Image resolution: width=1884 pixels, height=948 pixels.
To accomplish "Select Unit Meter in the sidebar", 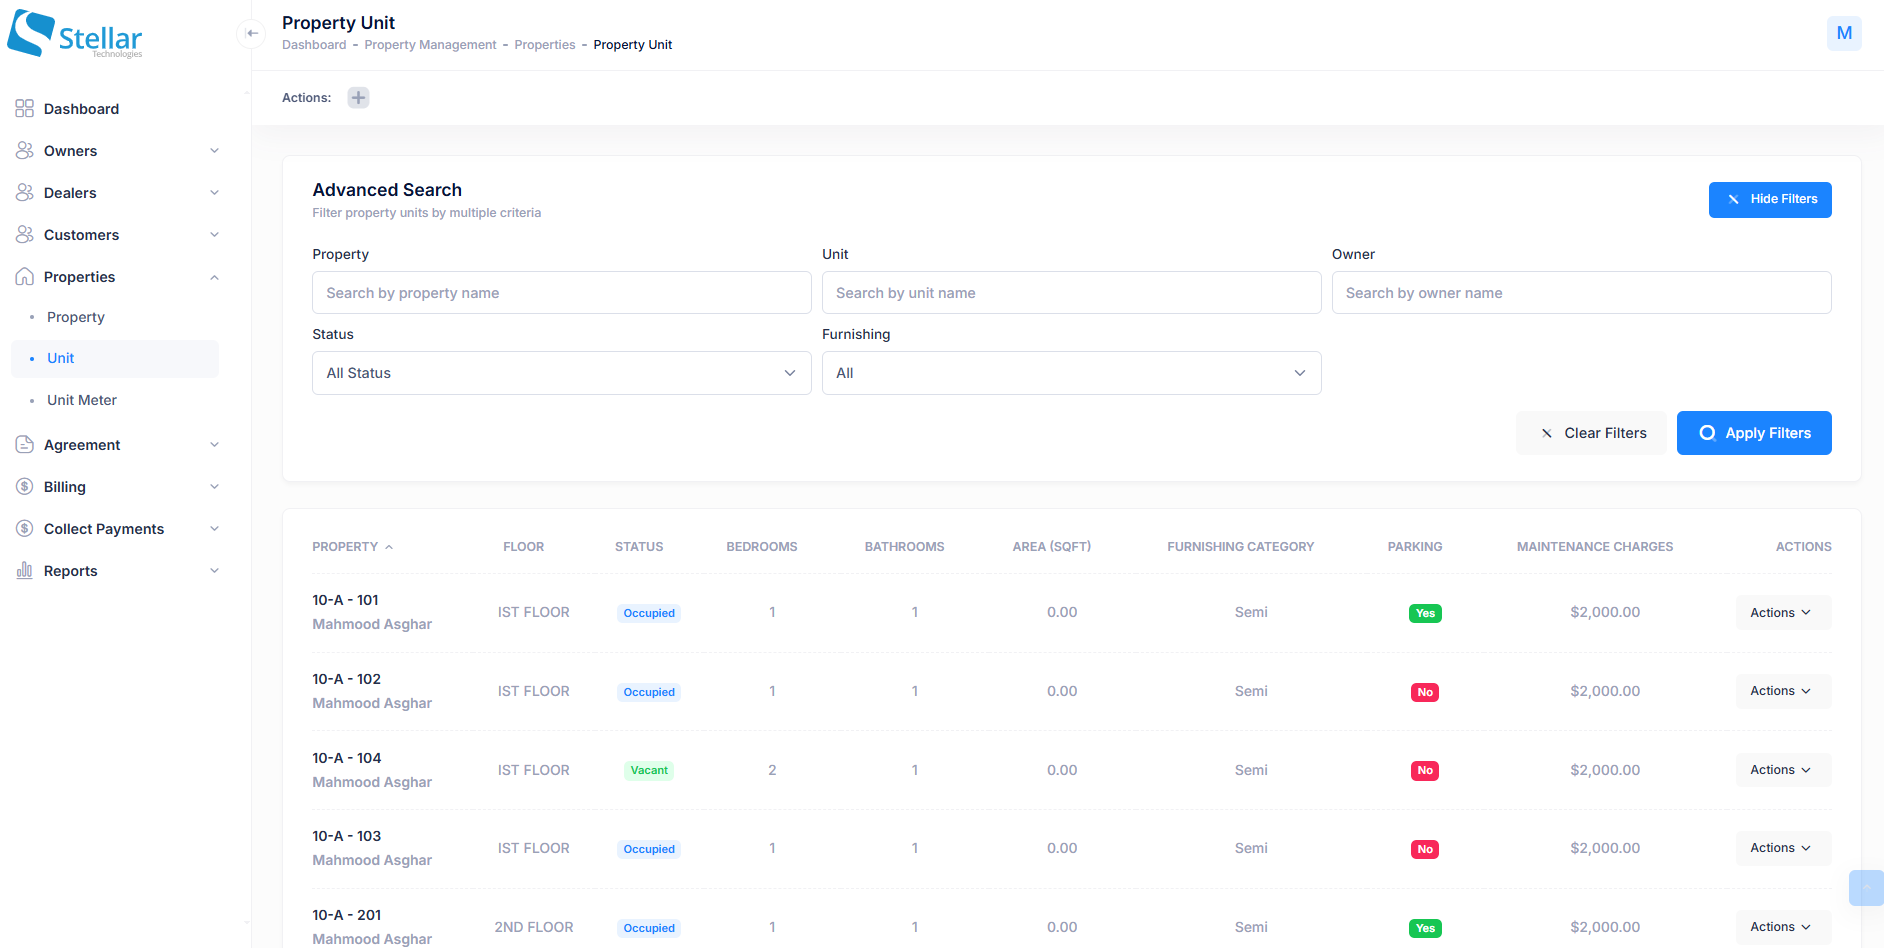I will (x=82, y=400).
